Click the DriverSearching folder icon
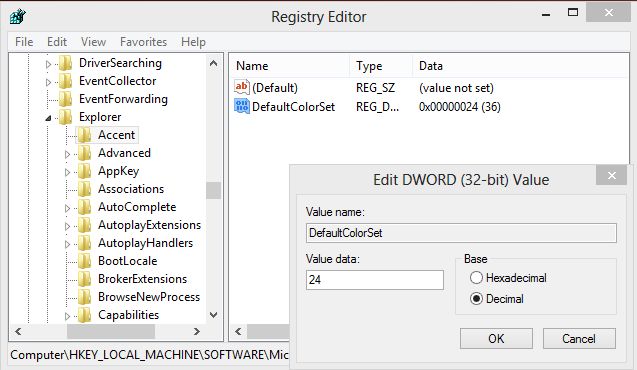The height and width of the screenshot is (370, 637). 65,63
